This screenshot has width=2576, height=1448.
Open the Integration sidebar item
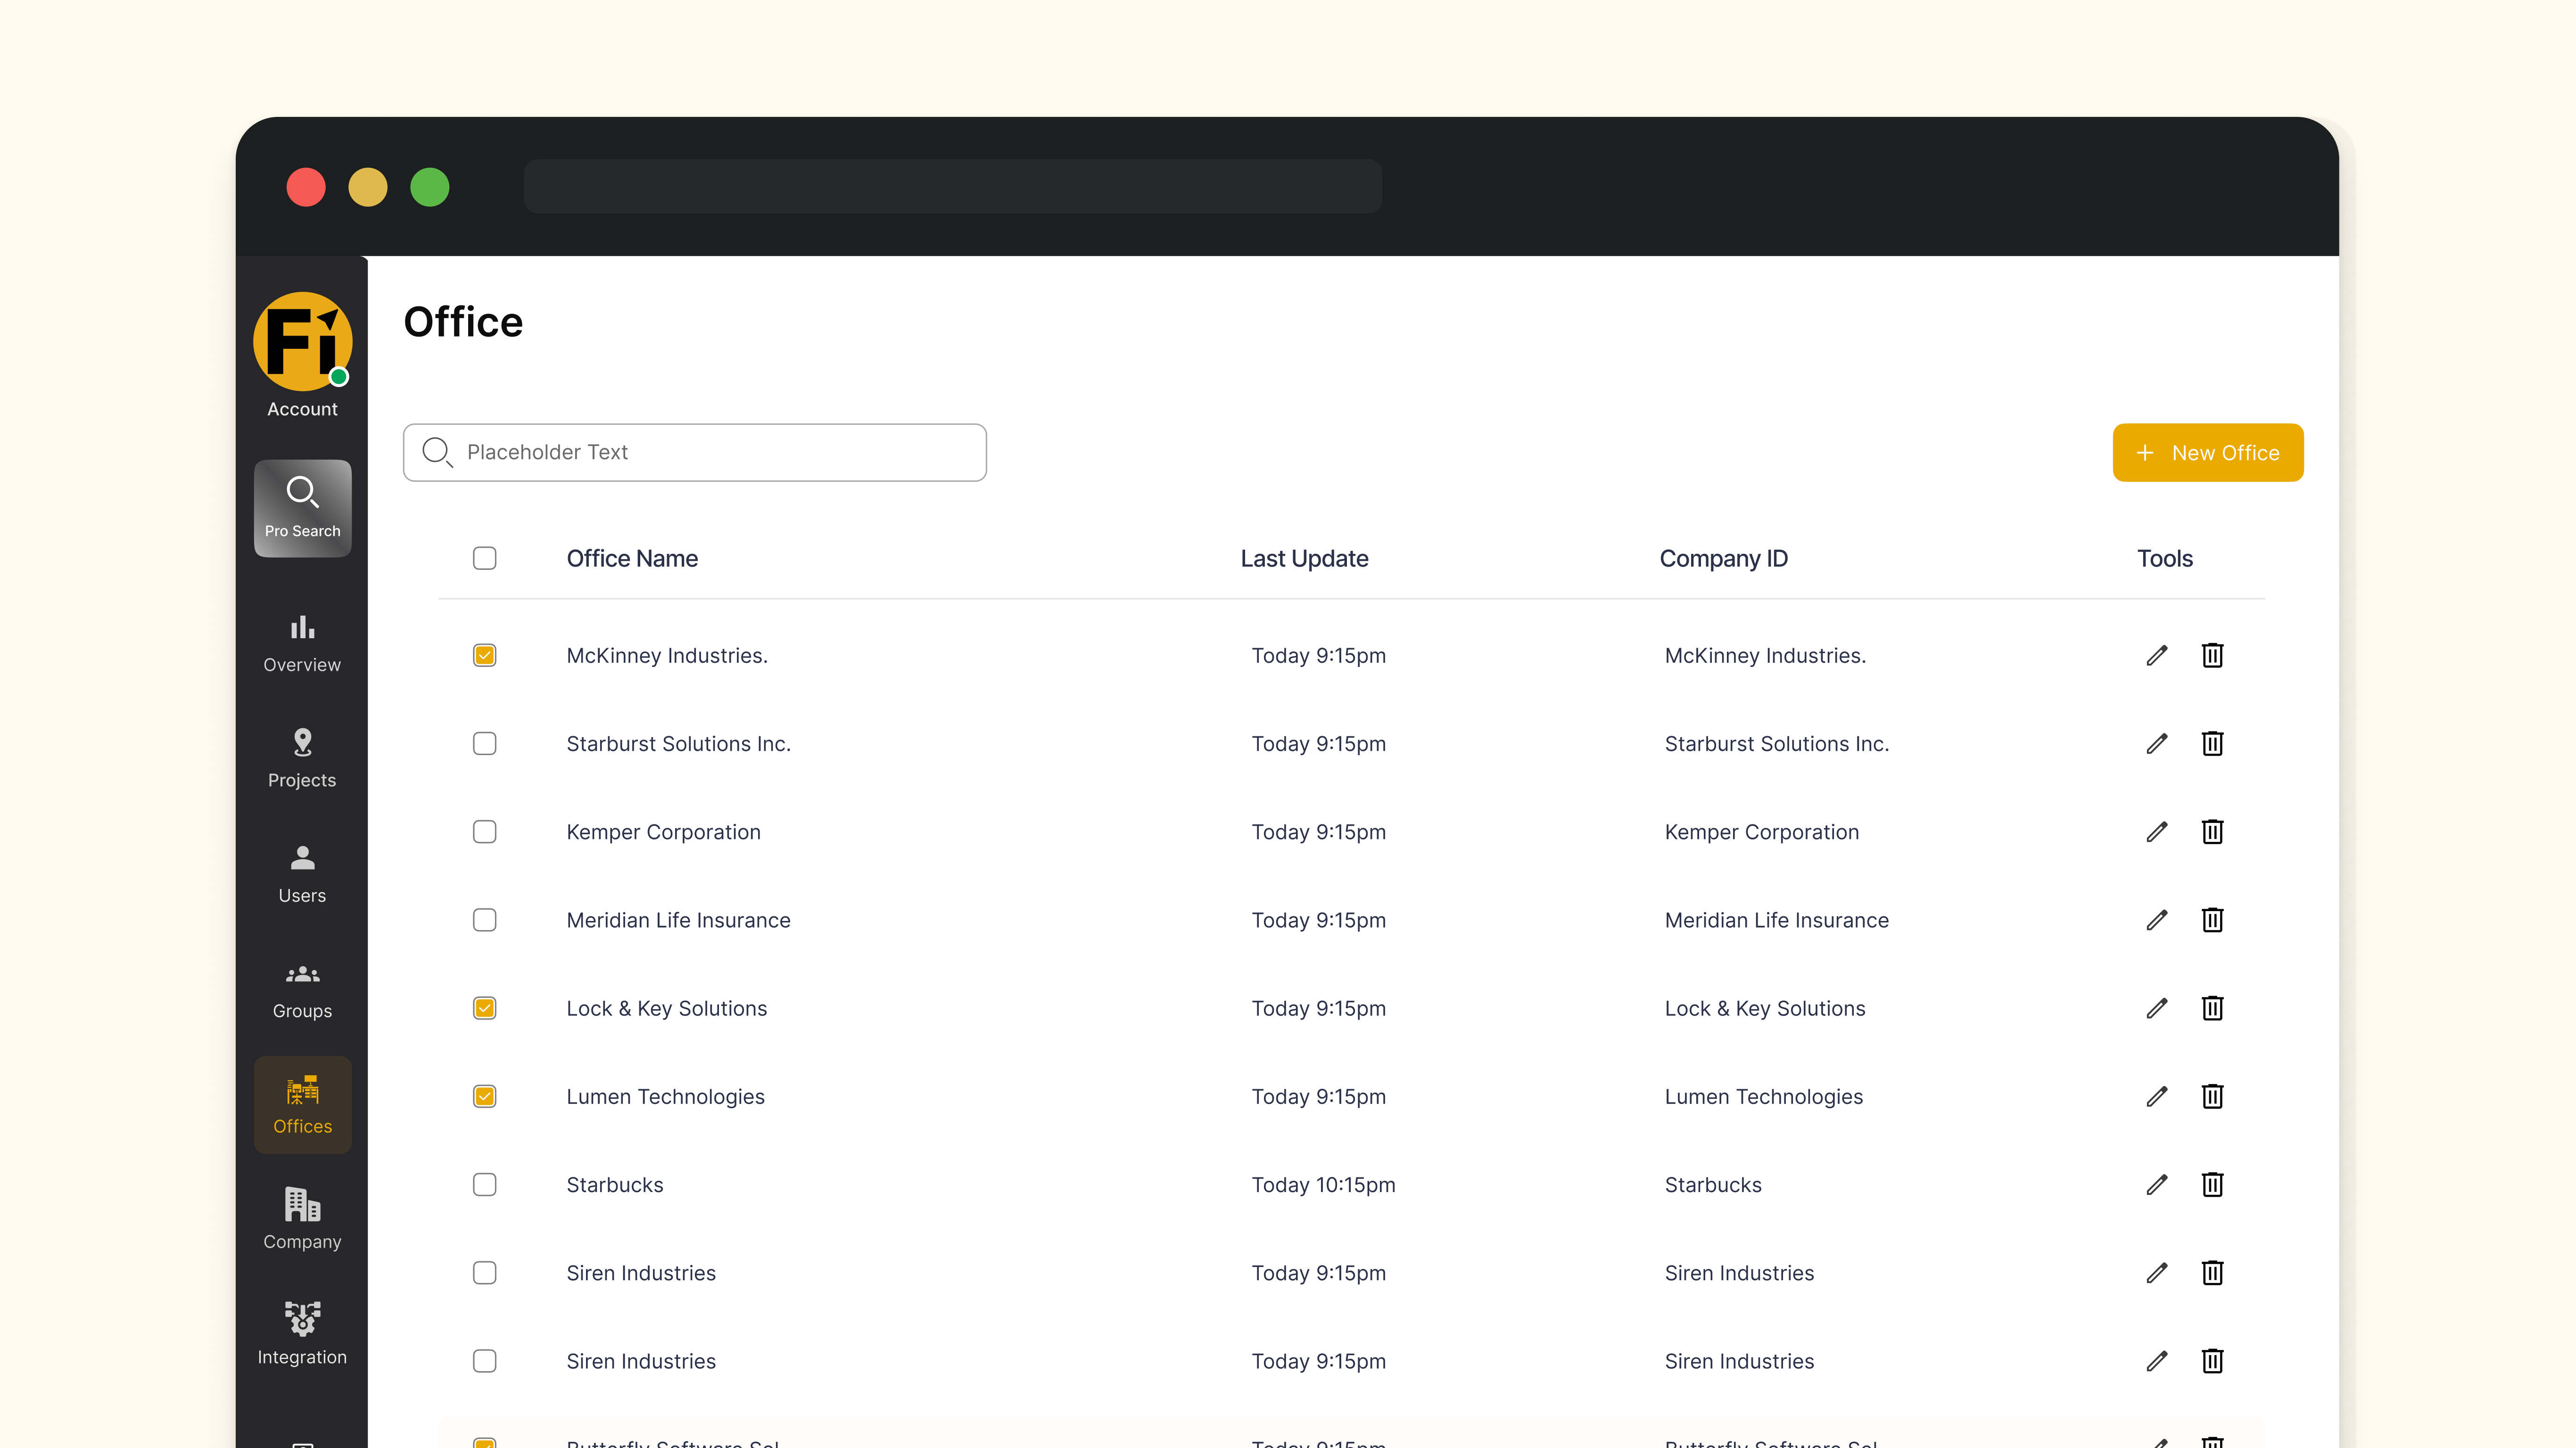tap(302, 1334)
